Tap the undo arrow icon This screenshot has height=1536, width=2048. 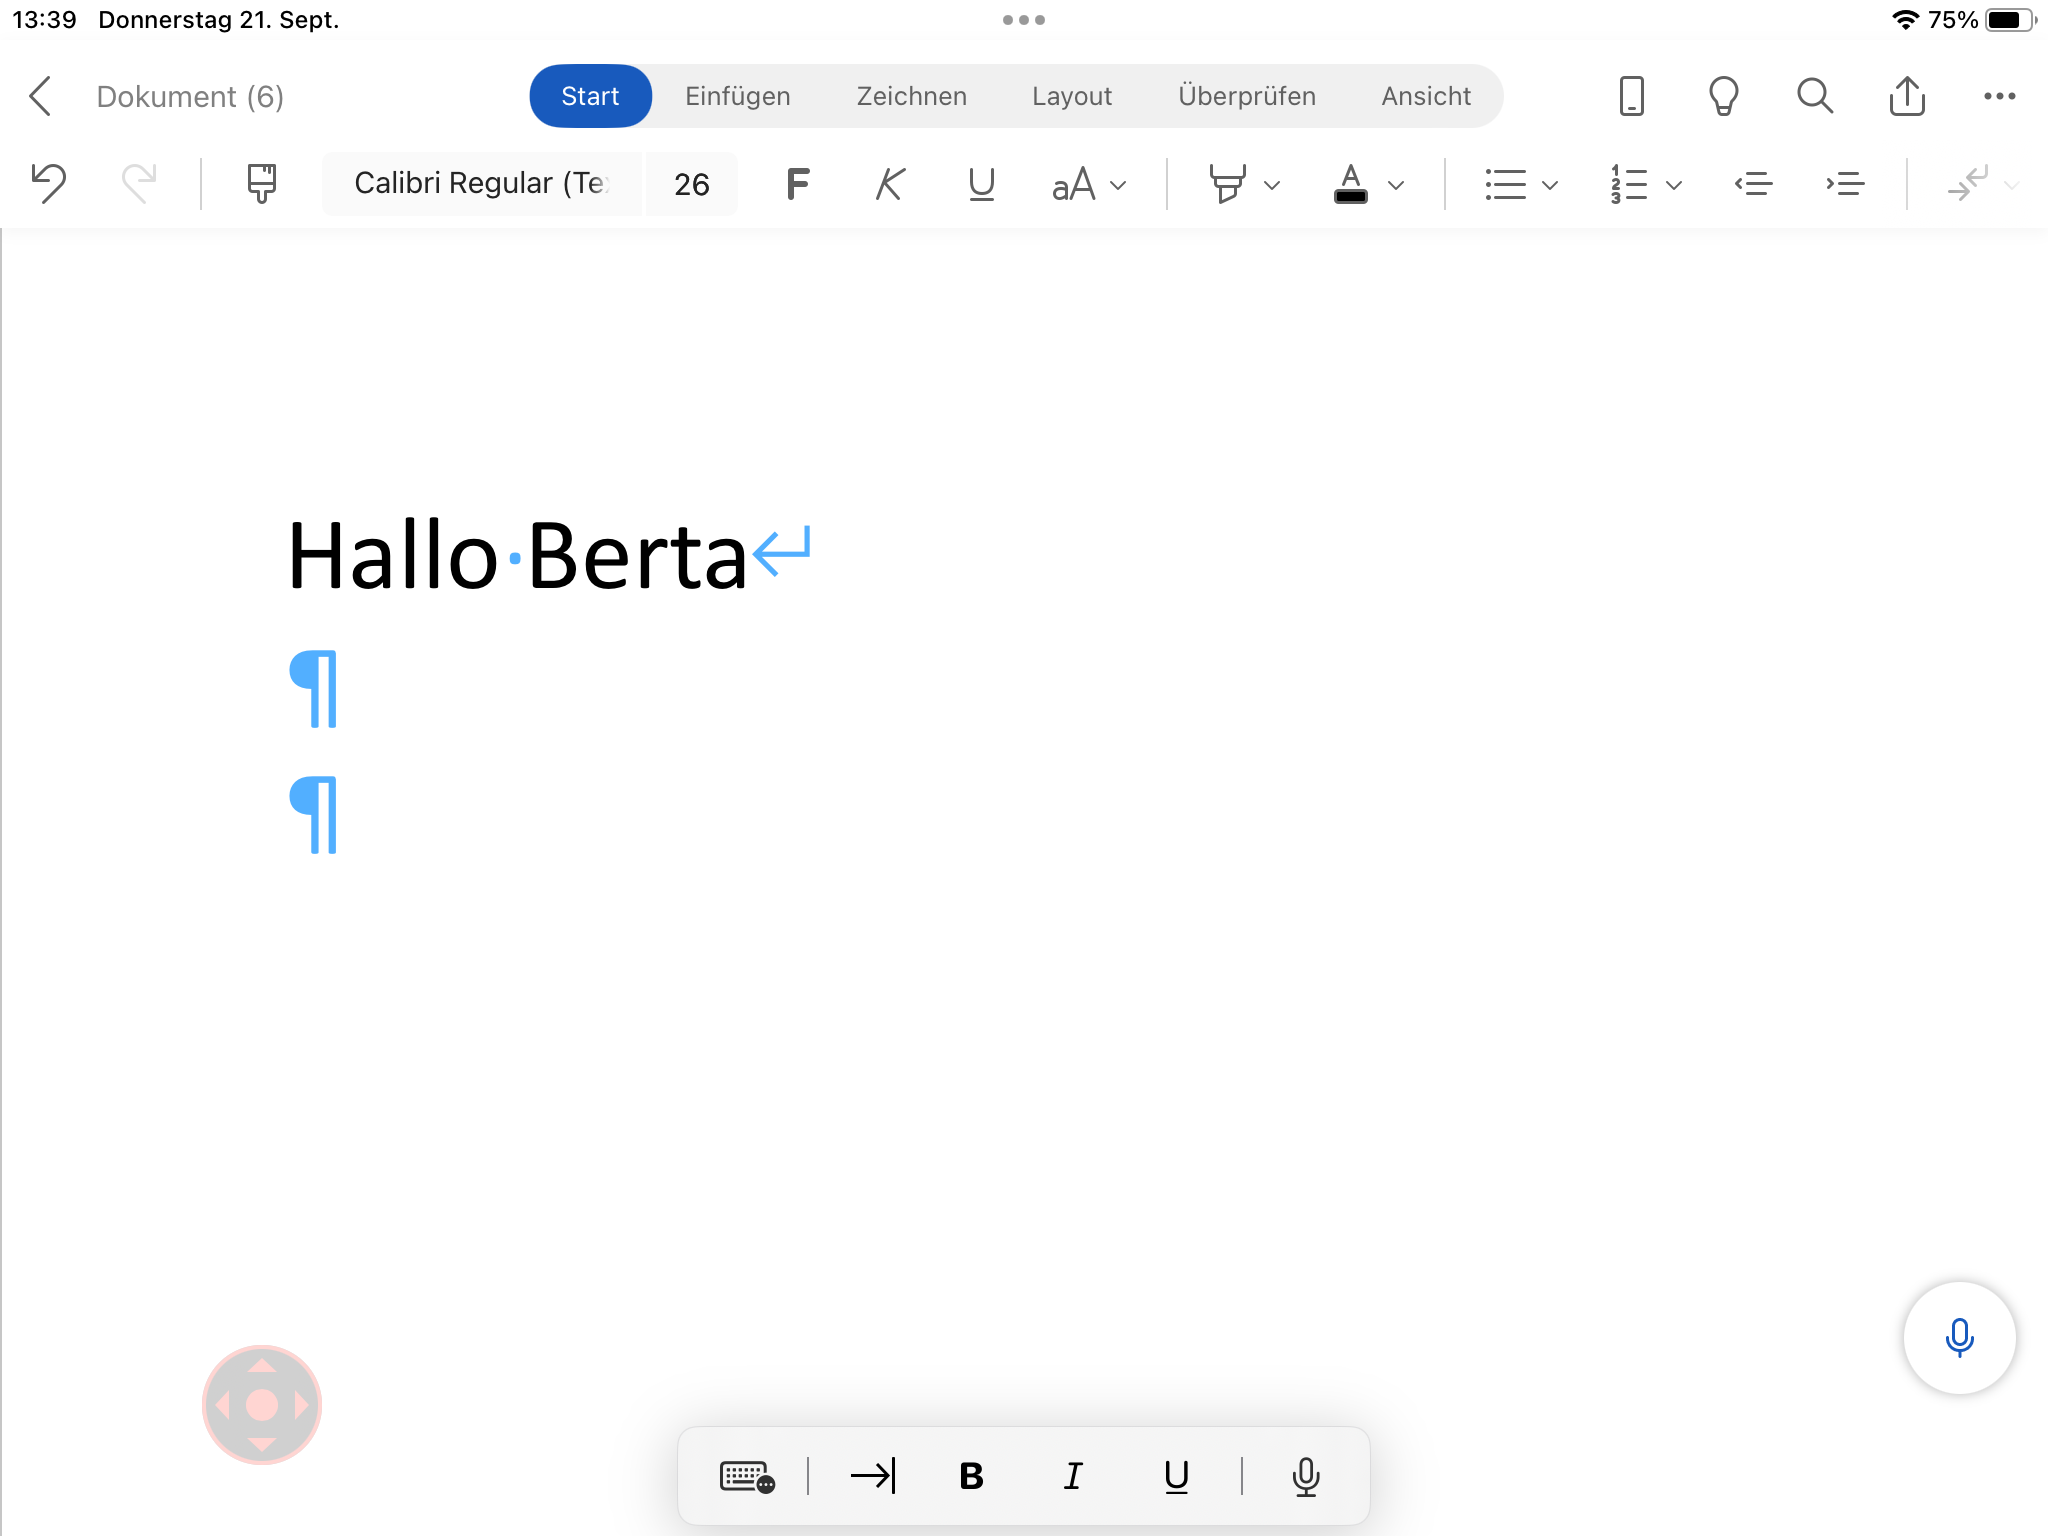[x=48, y=184]
